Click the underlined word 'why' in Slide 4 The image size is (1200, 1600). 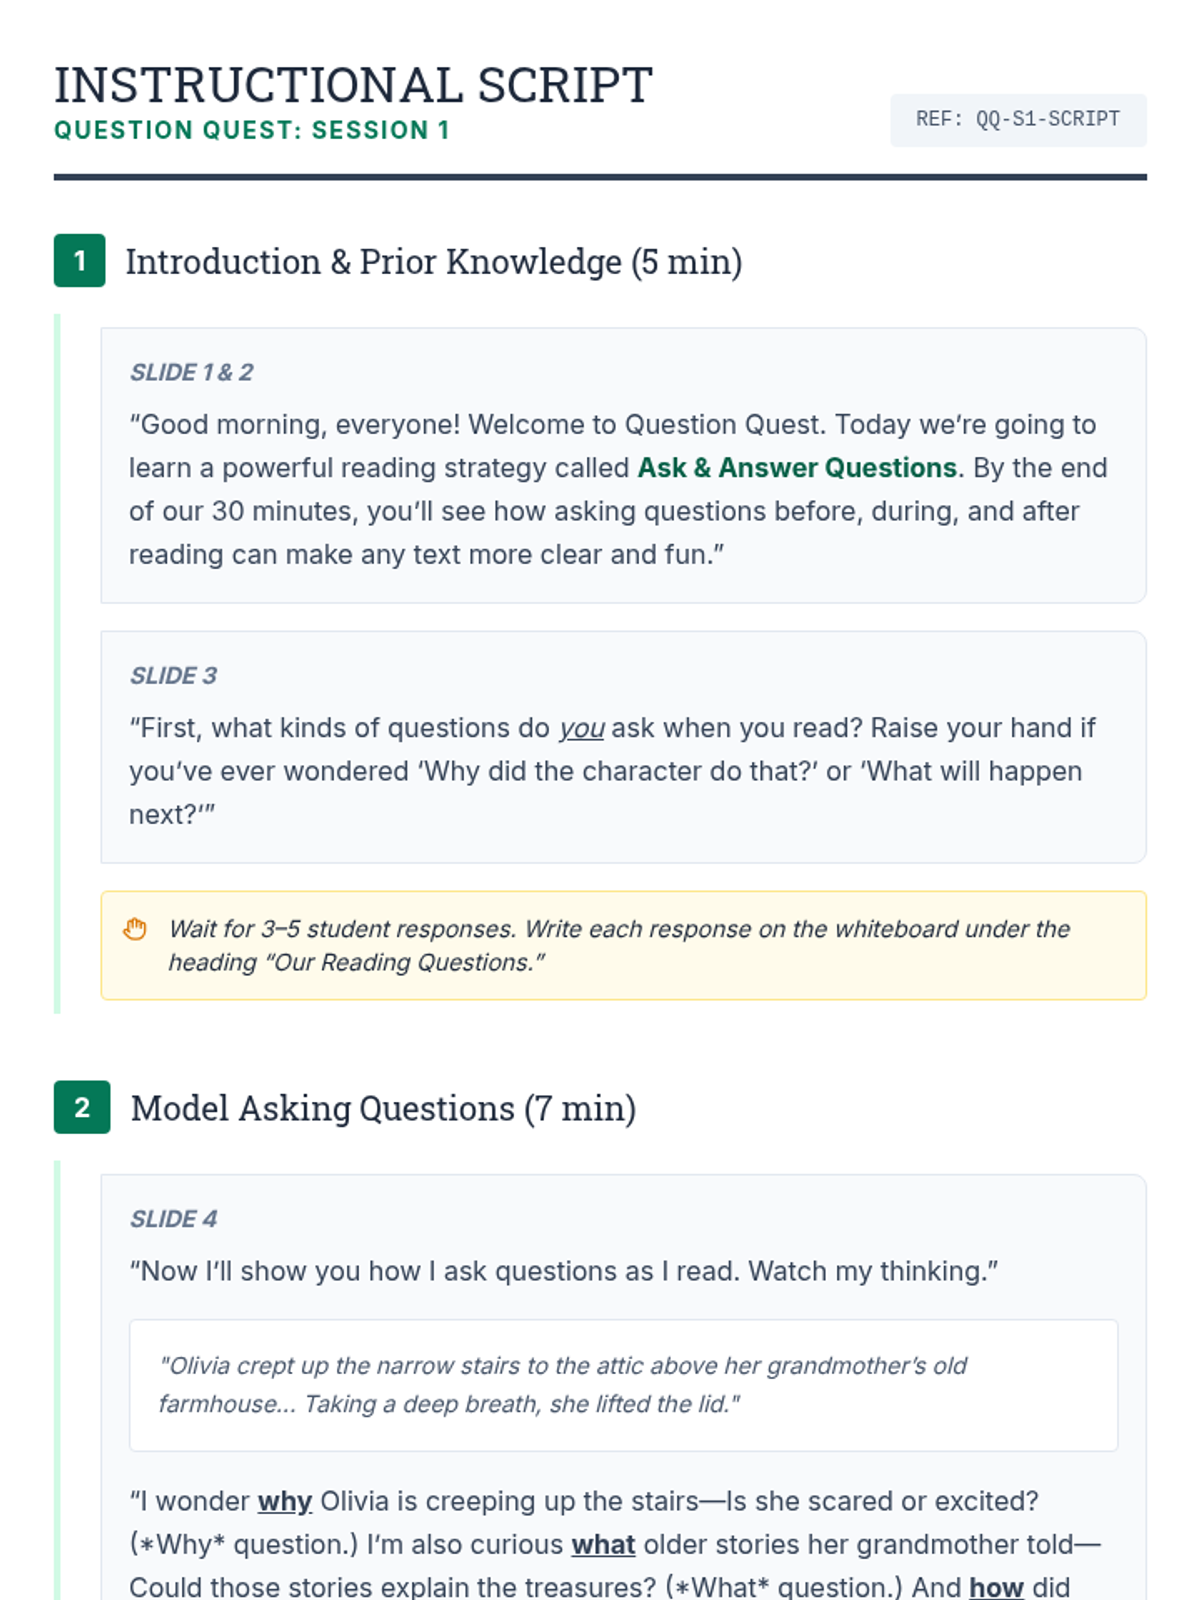pyautogui.click(x=285, y=1501)
